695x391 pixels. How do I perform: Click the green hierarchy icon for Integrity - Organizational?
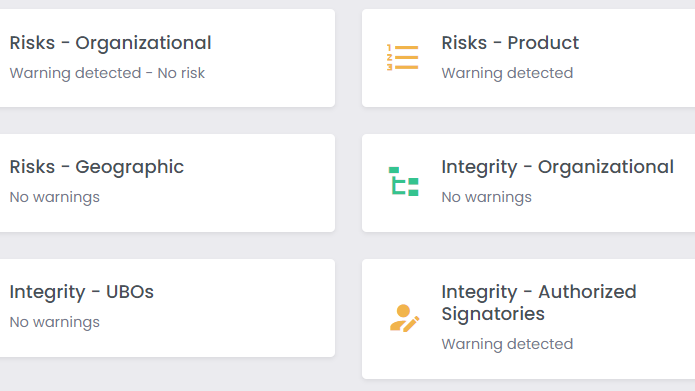tap(403, 181)
